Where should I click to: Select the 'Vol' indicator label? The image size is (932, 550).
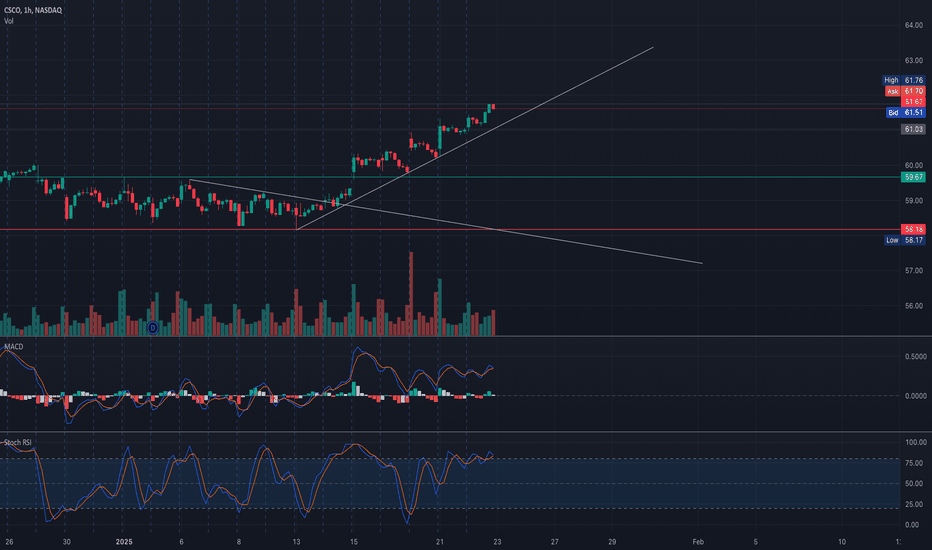pos(9,21)
